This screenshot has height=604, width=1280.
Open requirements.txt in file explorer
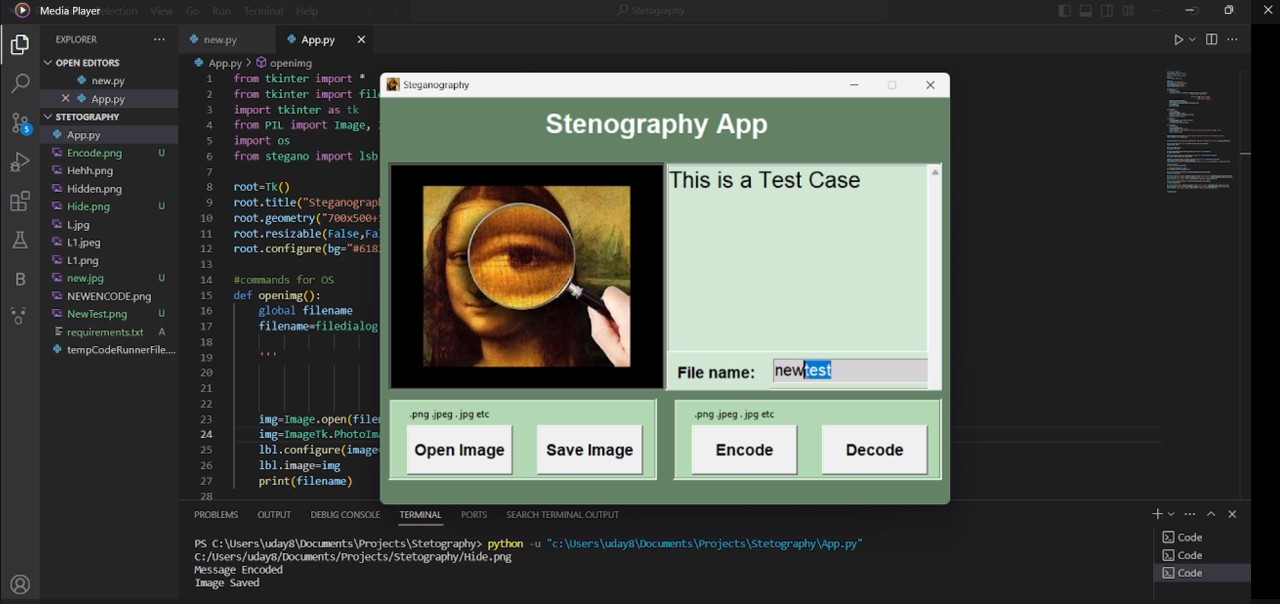pos(109,332)
